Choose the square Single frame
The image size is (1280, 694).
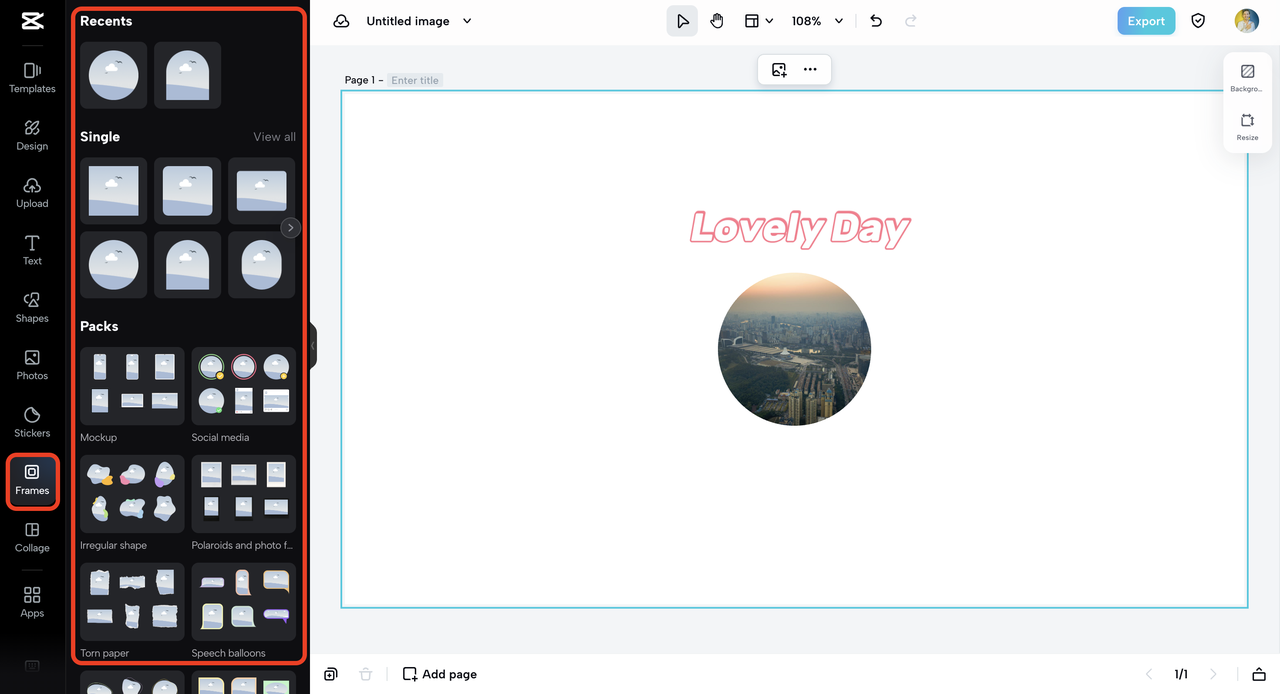113,191
